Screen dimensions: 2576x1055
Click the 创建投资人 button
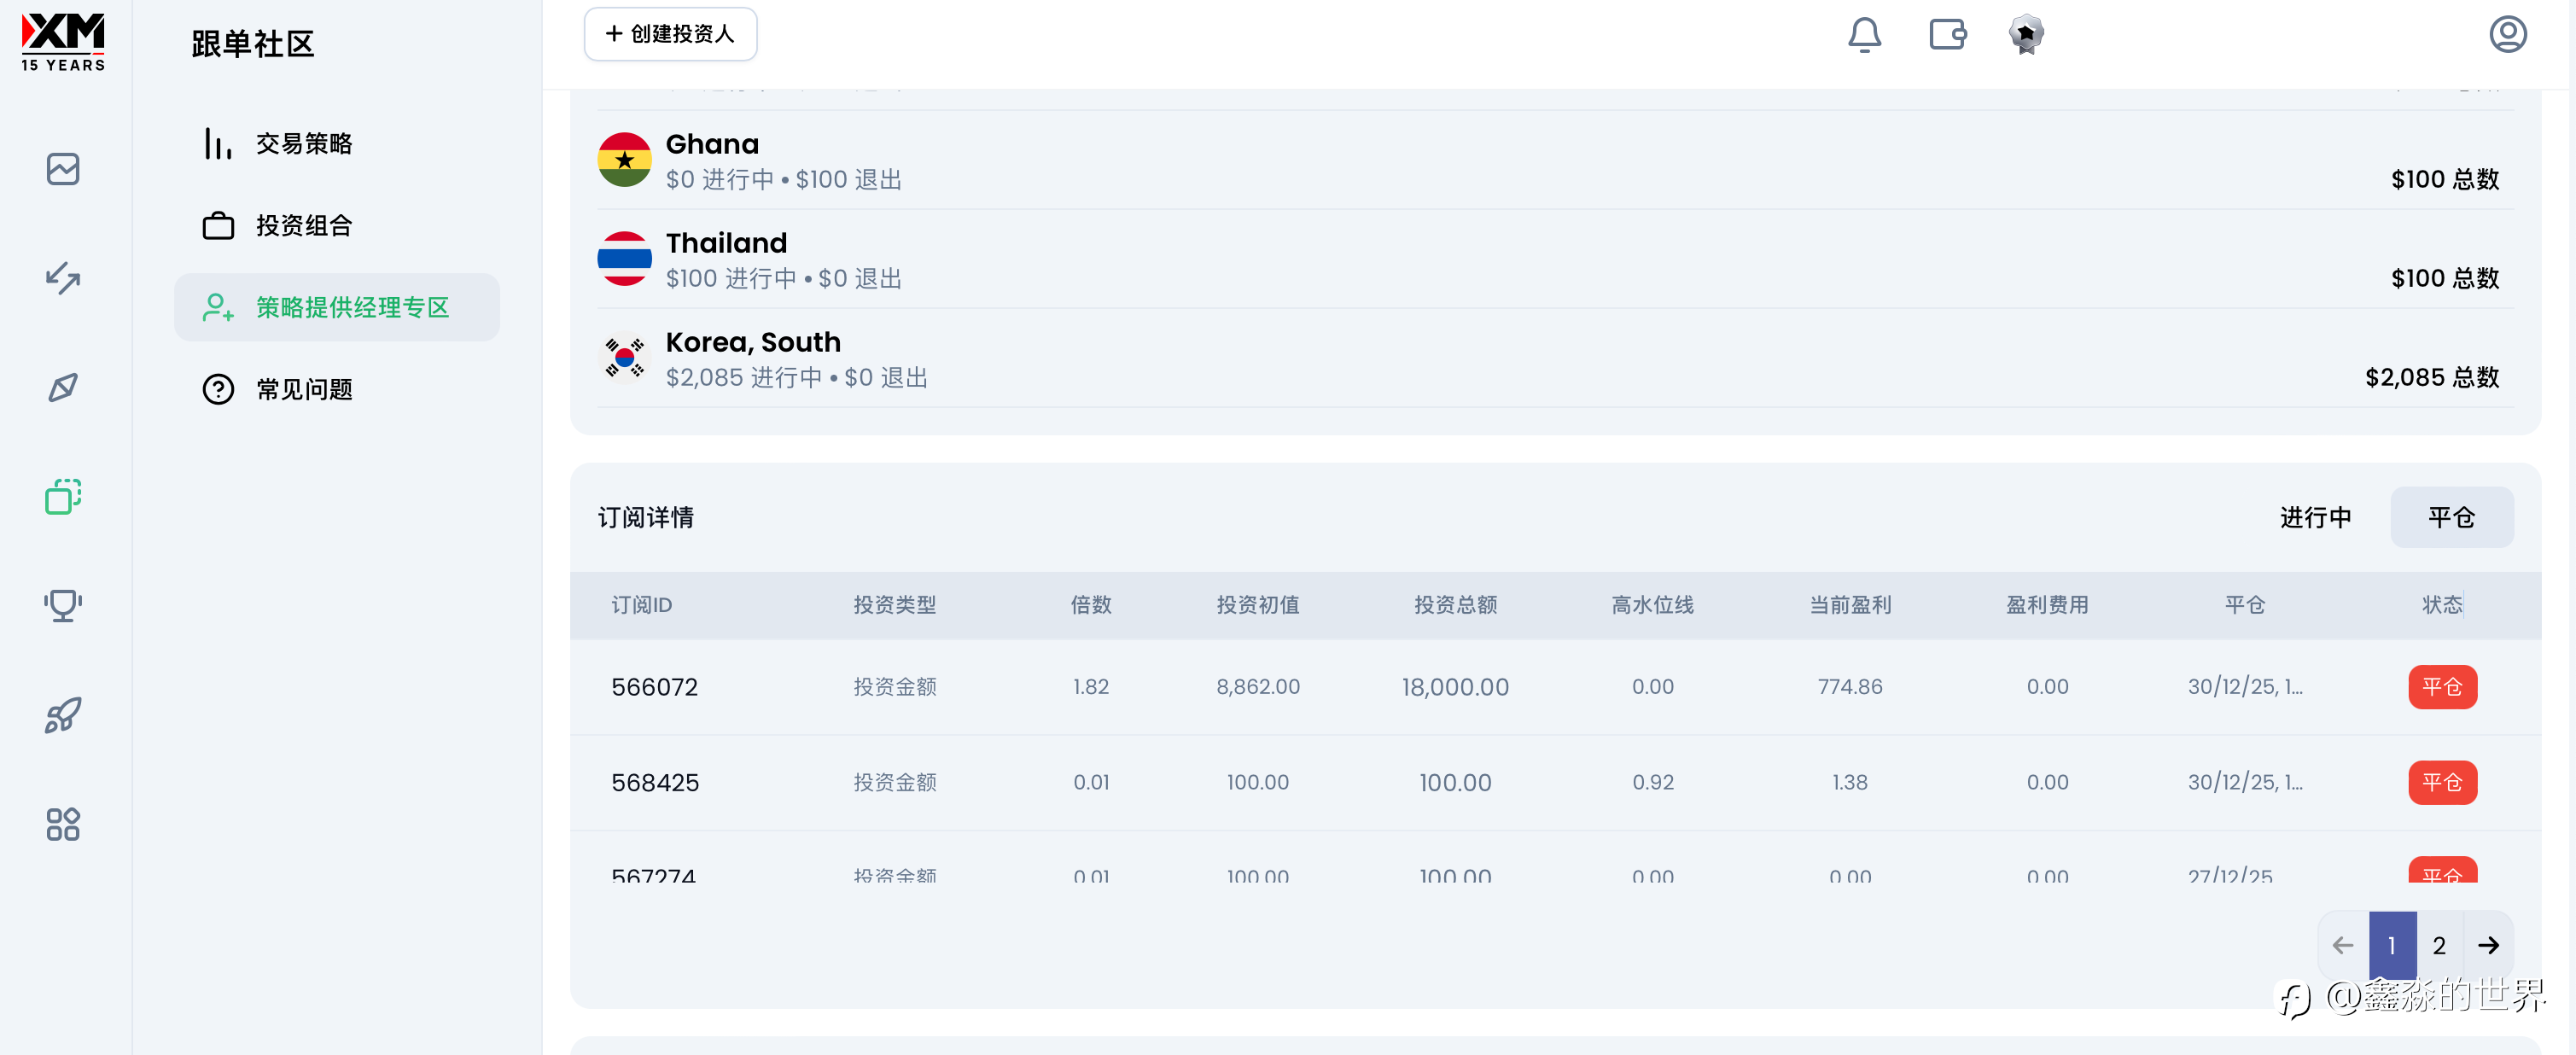tap(670, 34)
